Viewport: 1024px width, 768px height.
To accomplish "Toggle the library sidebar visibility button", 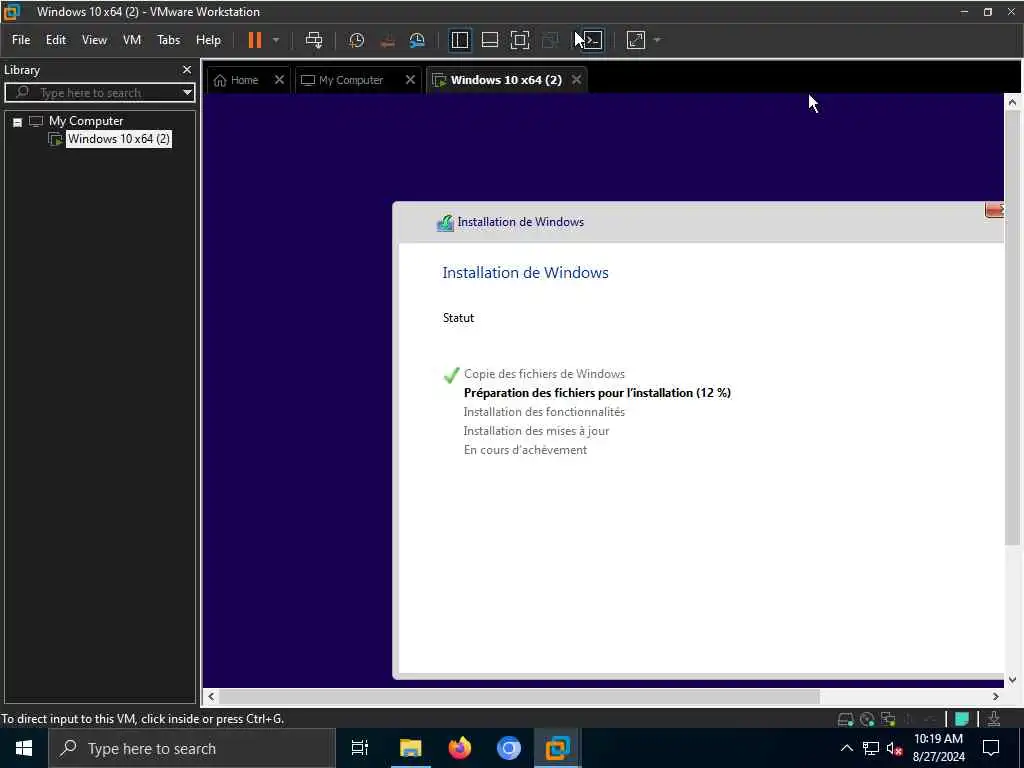I will [460, 40].
